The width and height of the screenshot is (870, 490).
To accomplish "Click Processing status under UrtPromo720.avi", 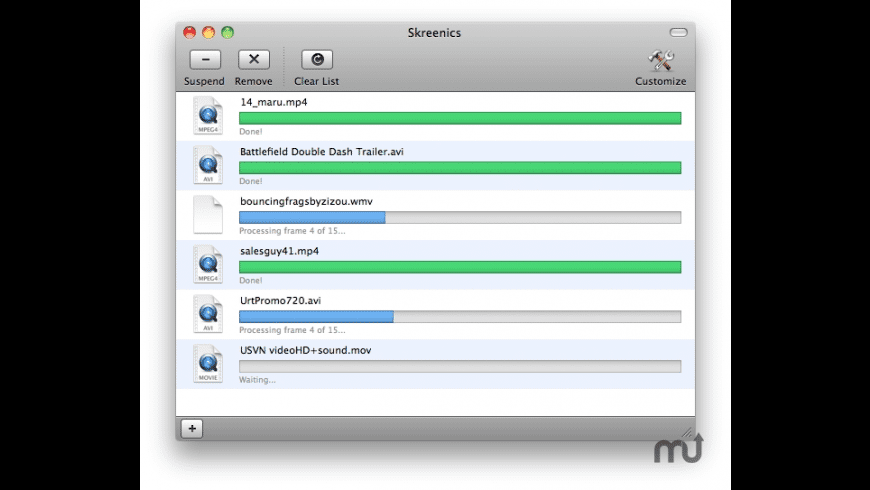I will (292, 330).
